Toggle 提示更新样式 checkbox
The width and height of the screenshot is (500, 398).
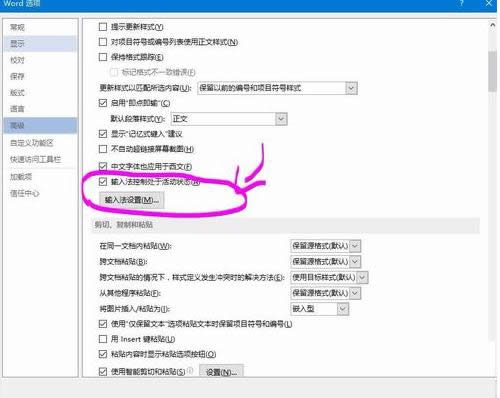(x=103, y=27)
